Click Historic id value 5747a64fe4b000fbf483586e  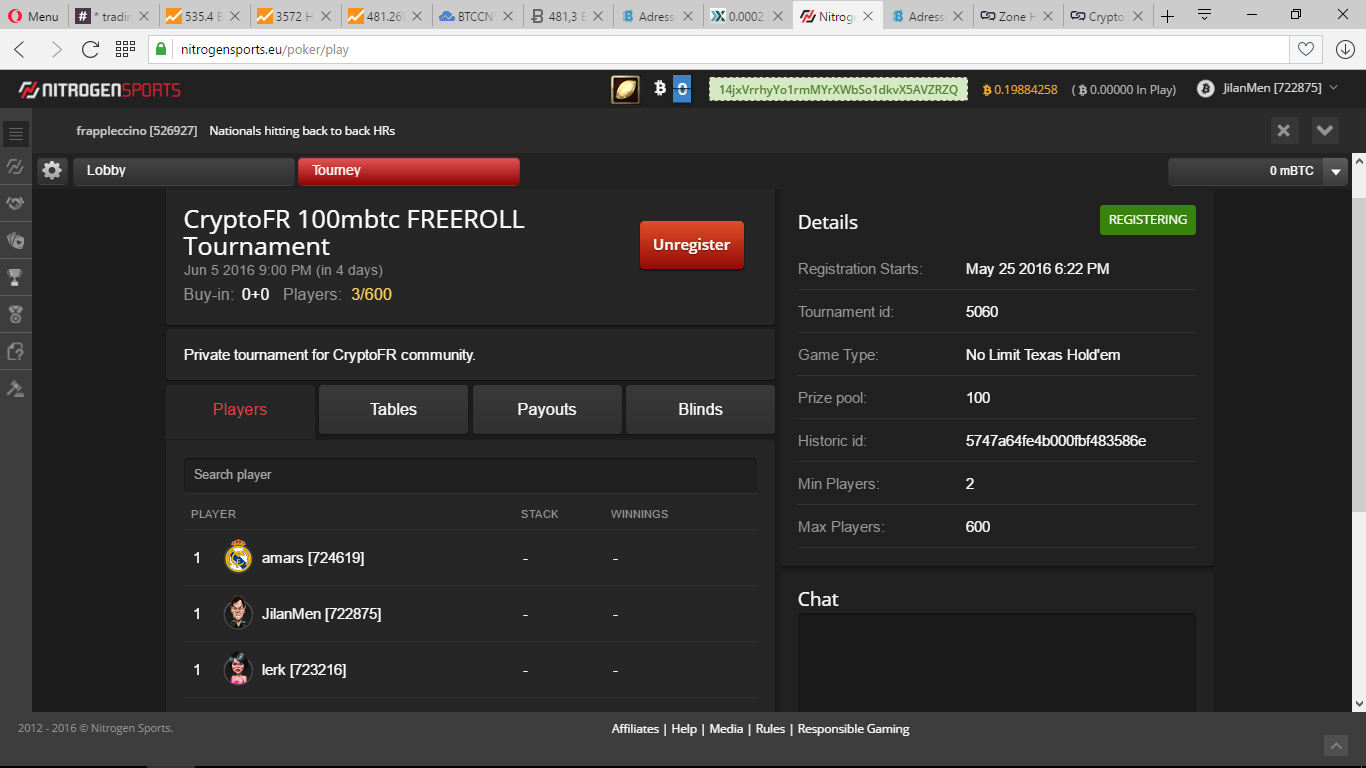click(x=1056, y=441)
